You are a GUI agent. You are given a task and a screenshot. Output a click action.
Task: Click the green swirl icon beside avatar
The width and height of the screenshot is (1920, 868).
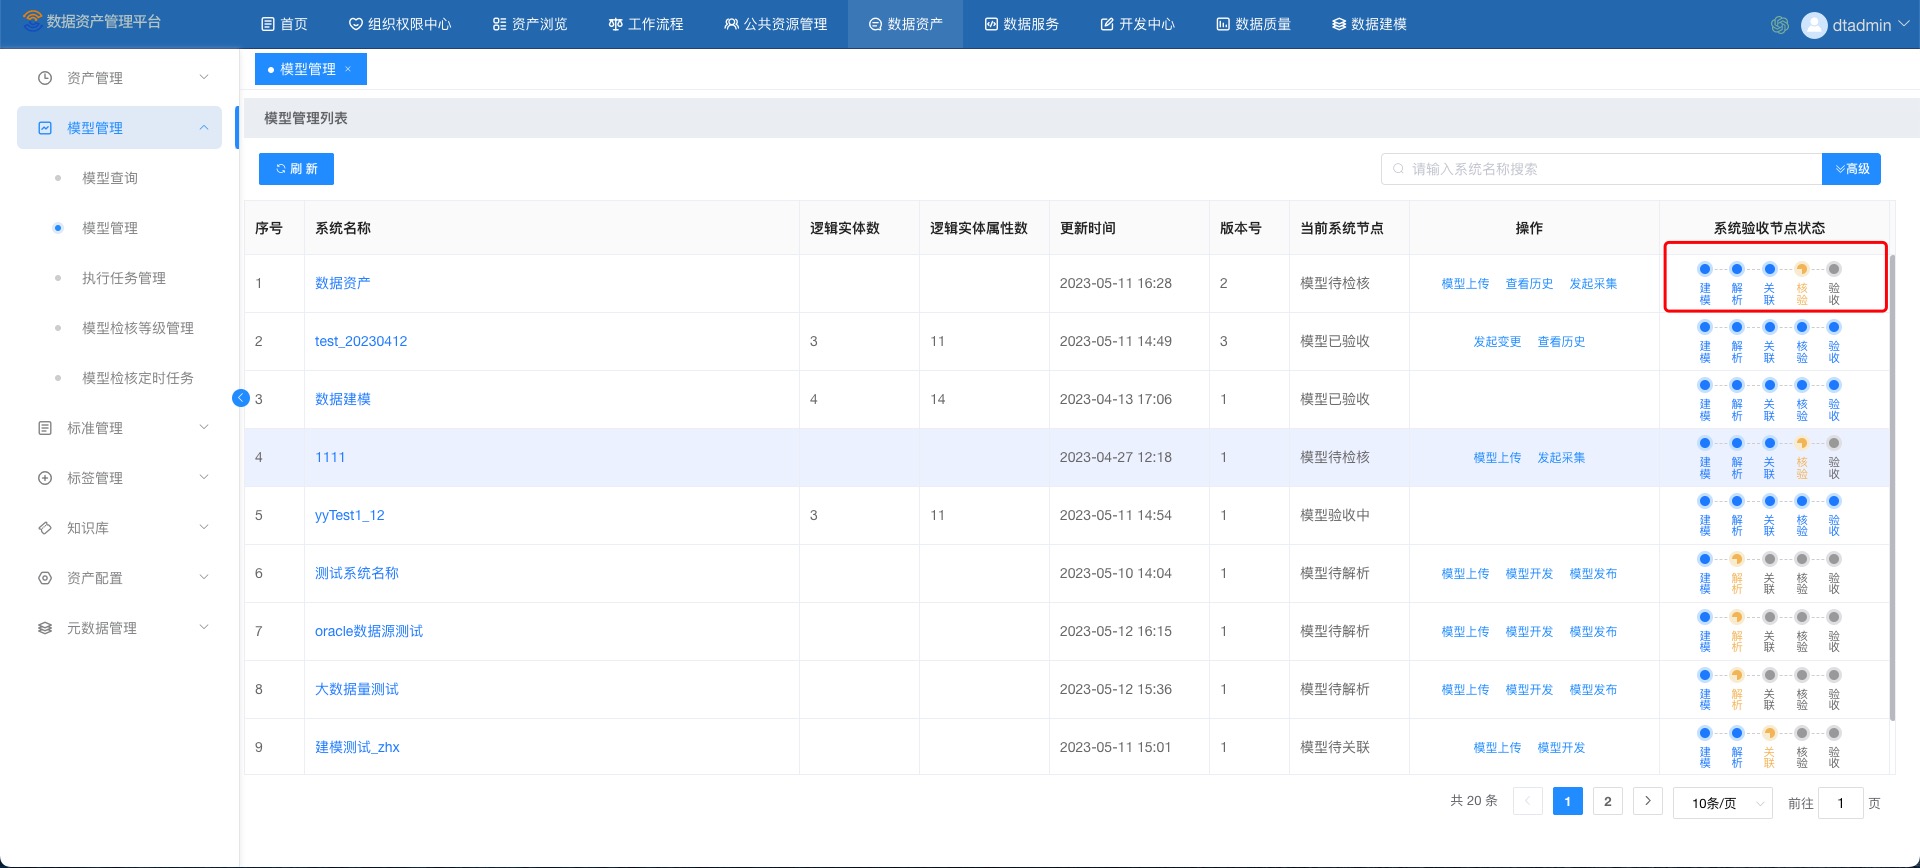point(1780,25)
